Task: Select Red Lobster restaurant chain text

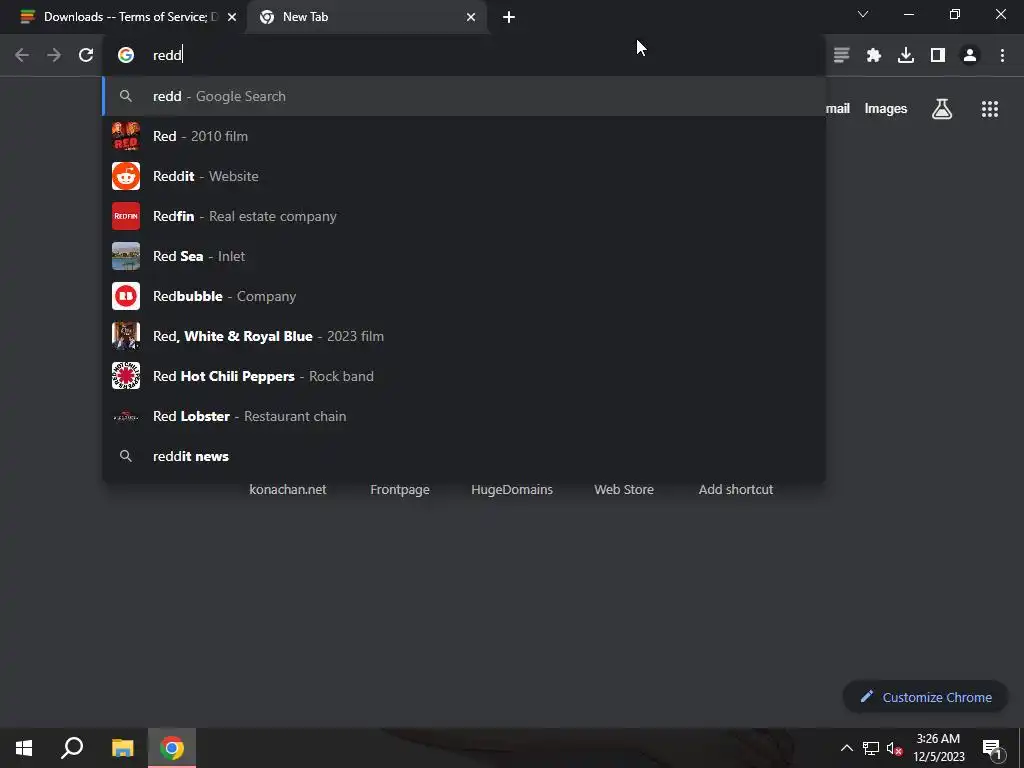Action: [249, 416]
